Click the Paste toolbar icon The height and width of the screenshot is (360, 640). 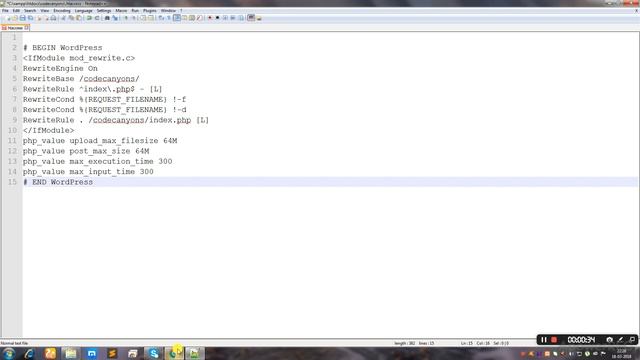click(x=78, y=18)
